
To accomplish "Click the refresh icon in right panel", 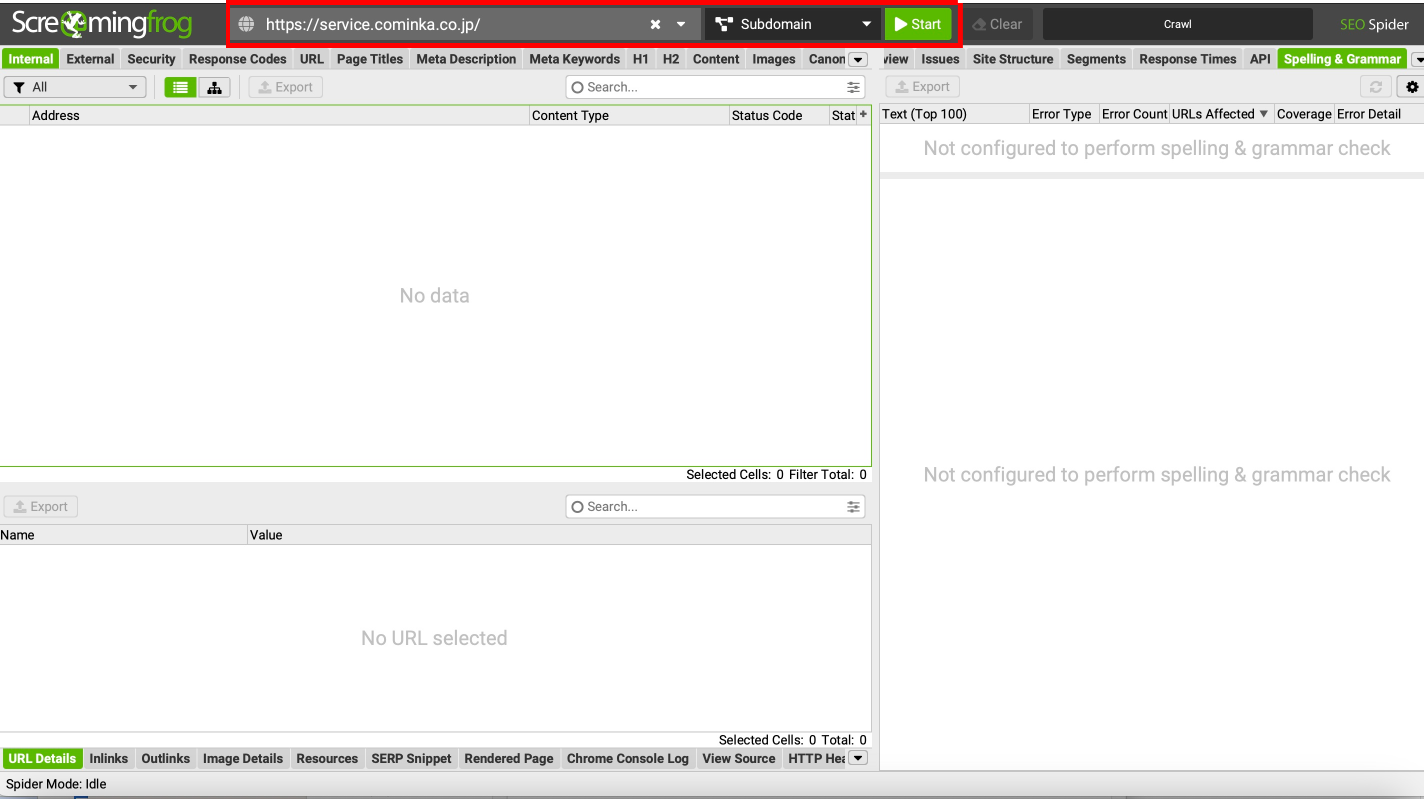I will click(1376, 87).
